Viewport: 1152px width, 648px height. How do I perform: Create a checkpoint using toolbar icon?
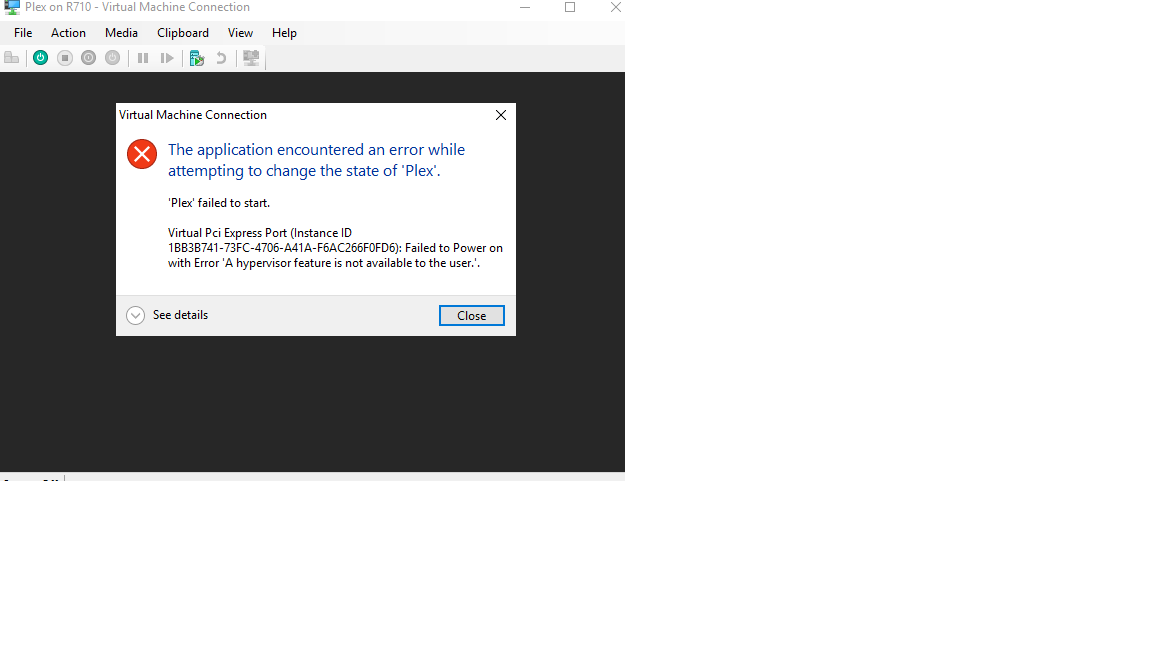[x=197, y=58]
